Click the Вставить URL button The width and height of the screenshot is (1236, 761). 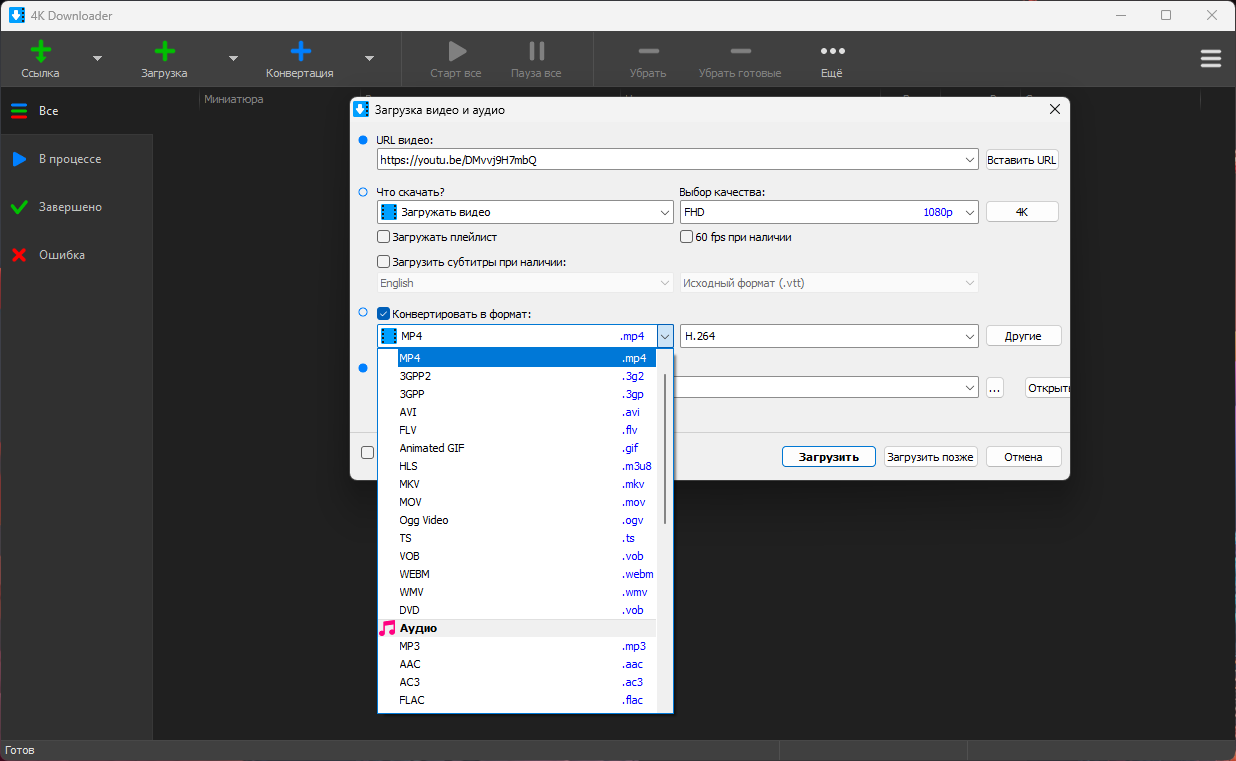pyautogui.click(x=1022, y=160)
